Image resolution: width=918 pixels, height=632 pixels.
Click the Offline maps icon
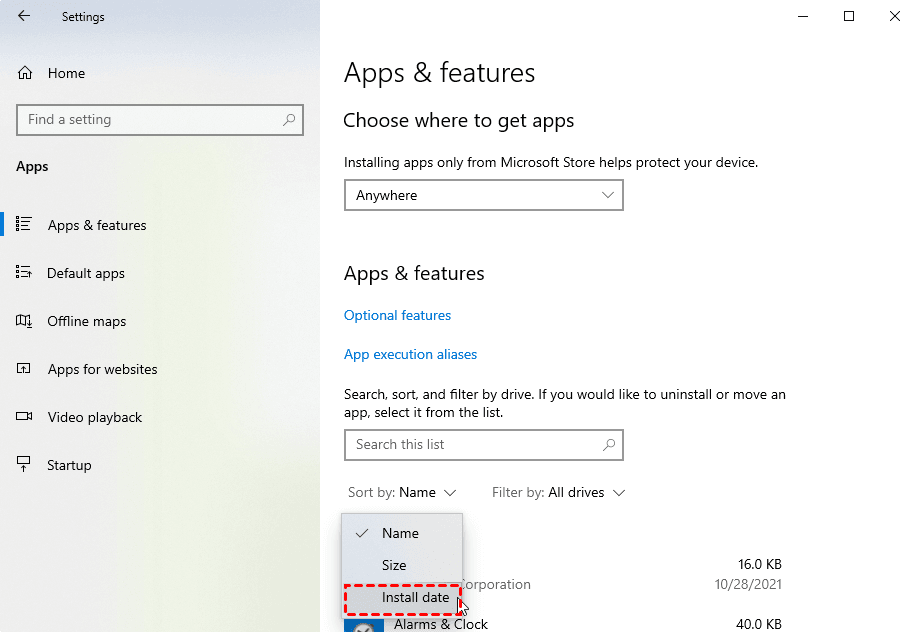tap(25, 321)
